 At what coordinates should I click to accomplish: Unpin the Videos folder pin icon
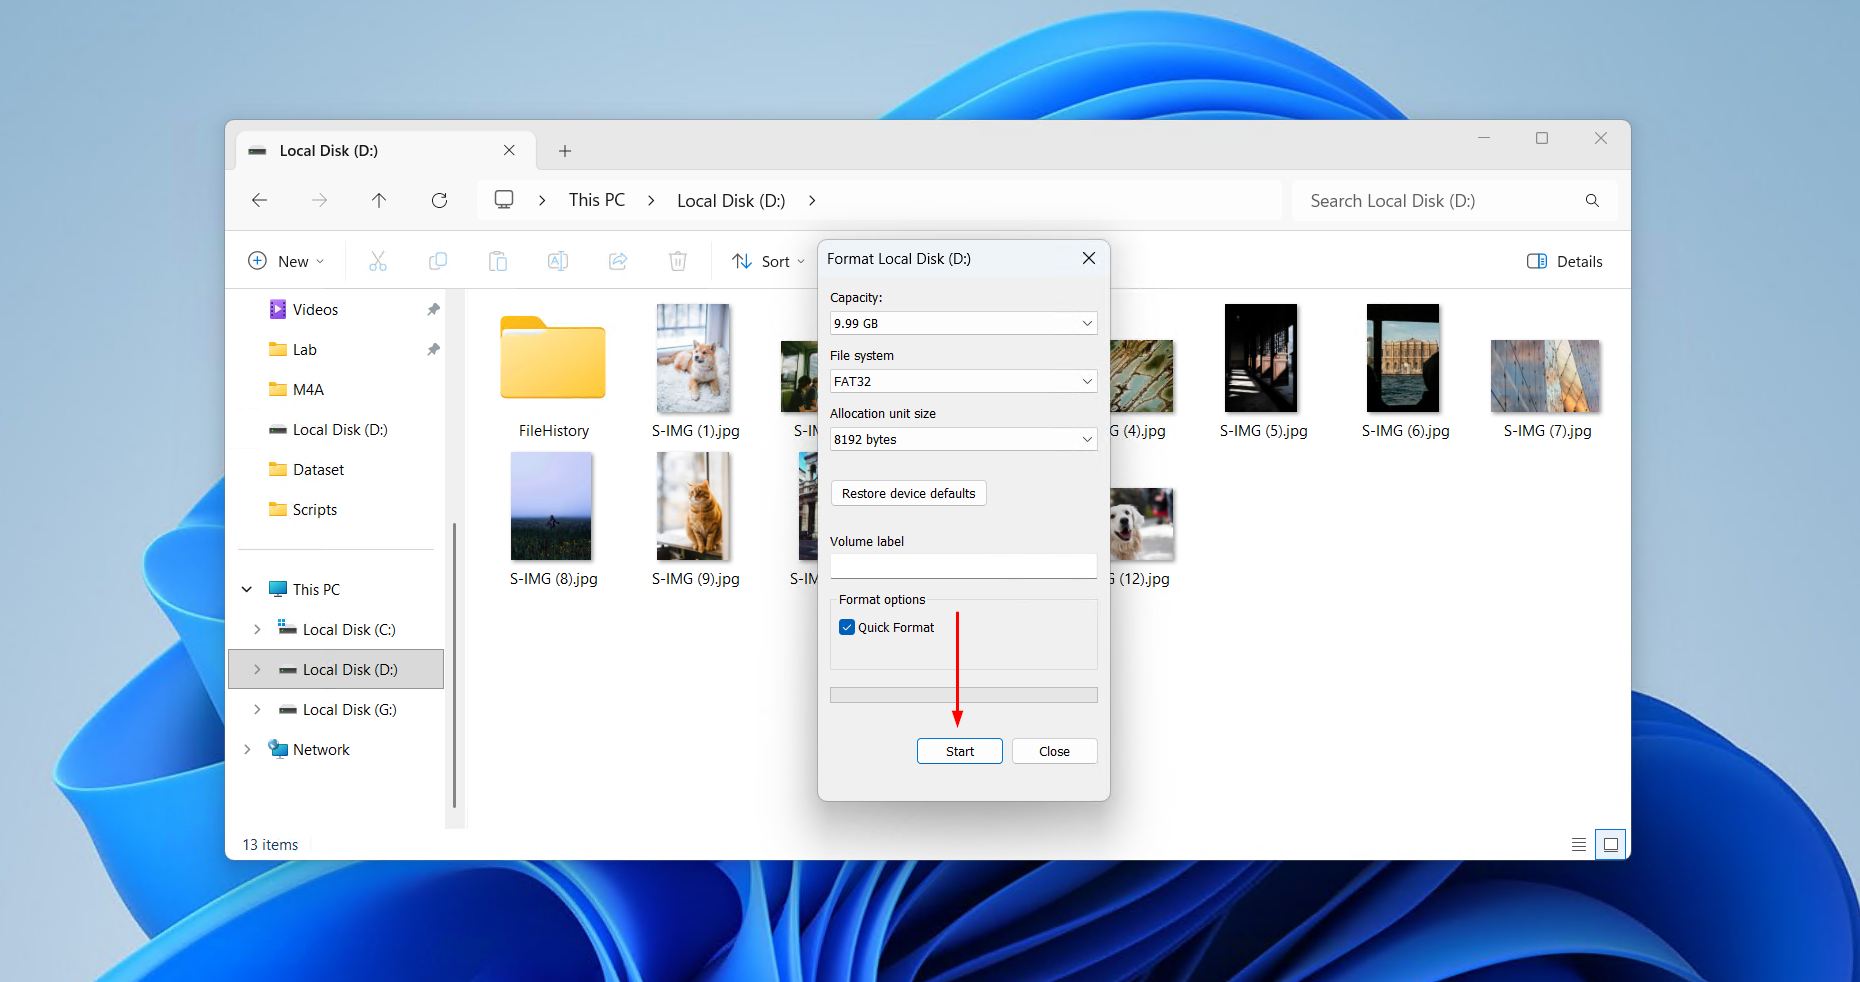pyautogui.click(x=433, y=310)
